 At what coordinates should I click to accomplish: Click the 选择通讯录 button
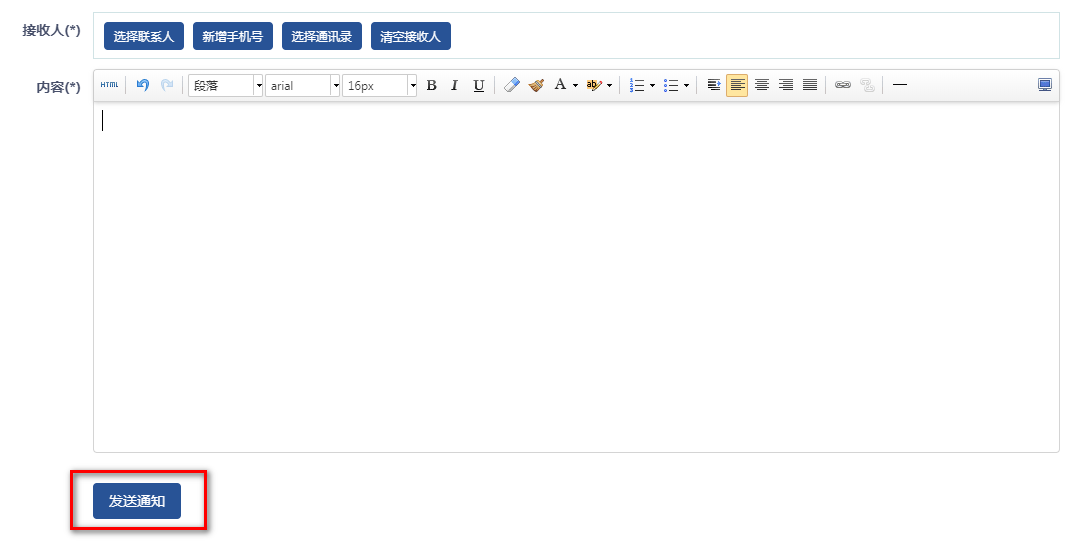pos(322,36)
